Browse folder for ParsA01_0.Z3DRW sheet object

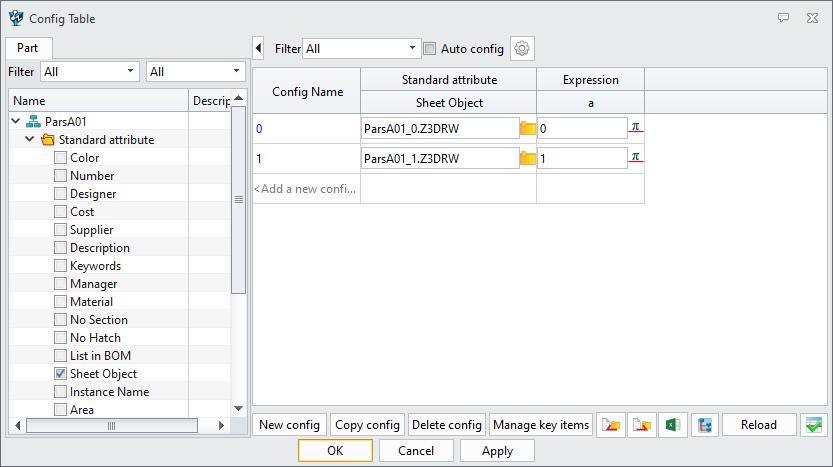528,128
